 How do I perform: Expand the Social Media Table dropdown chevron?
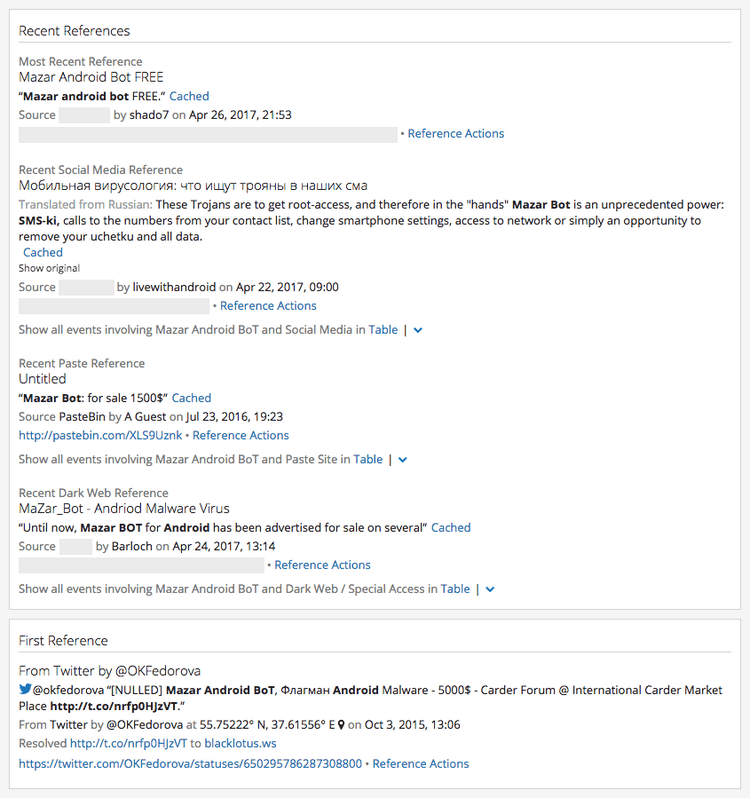pyautogui.click(x=418, y=330)
